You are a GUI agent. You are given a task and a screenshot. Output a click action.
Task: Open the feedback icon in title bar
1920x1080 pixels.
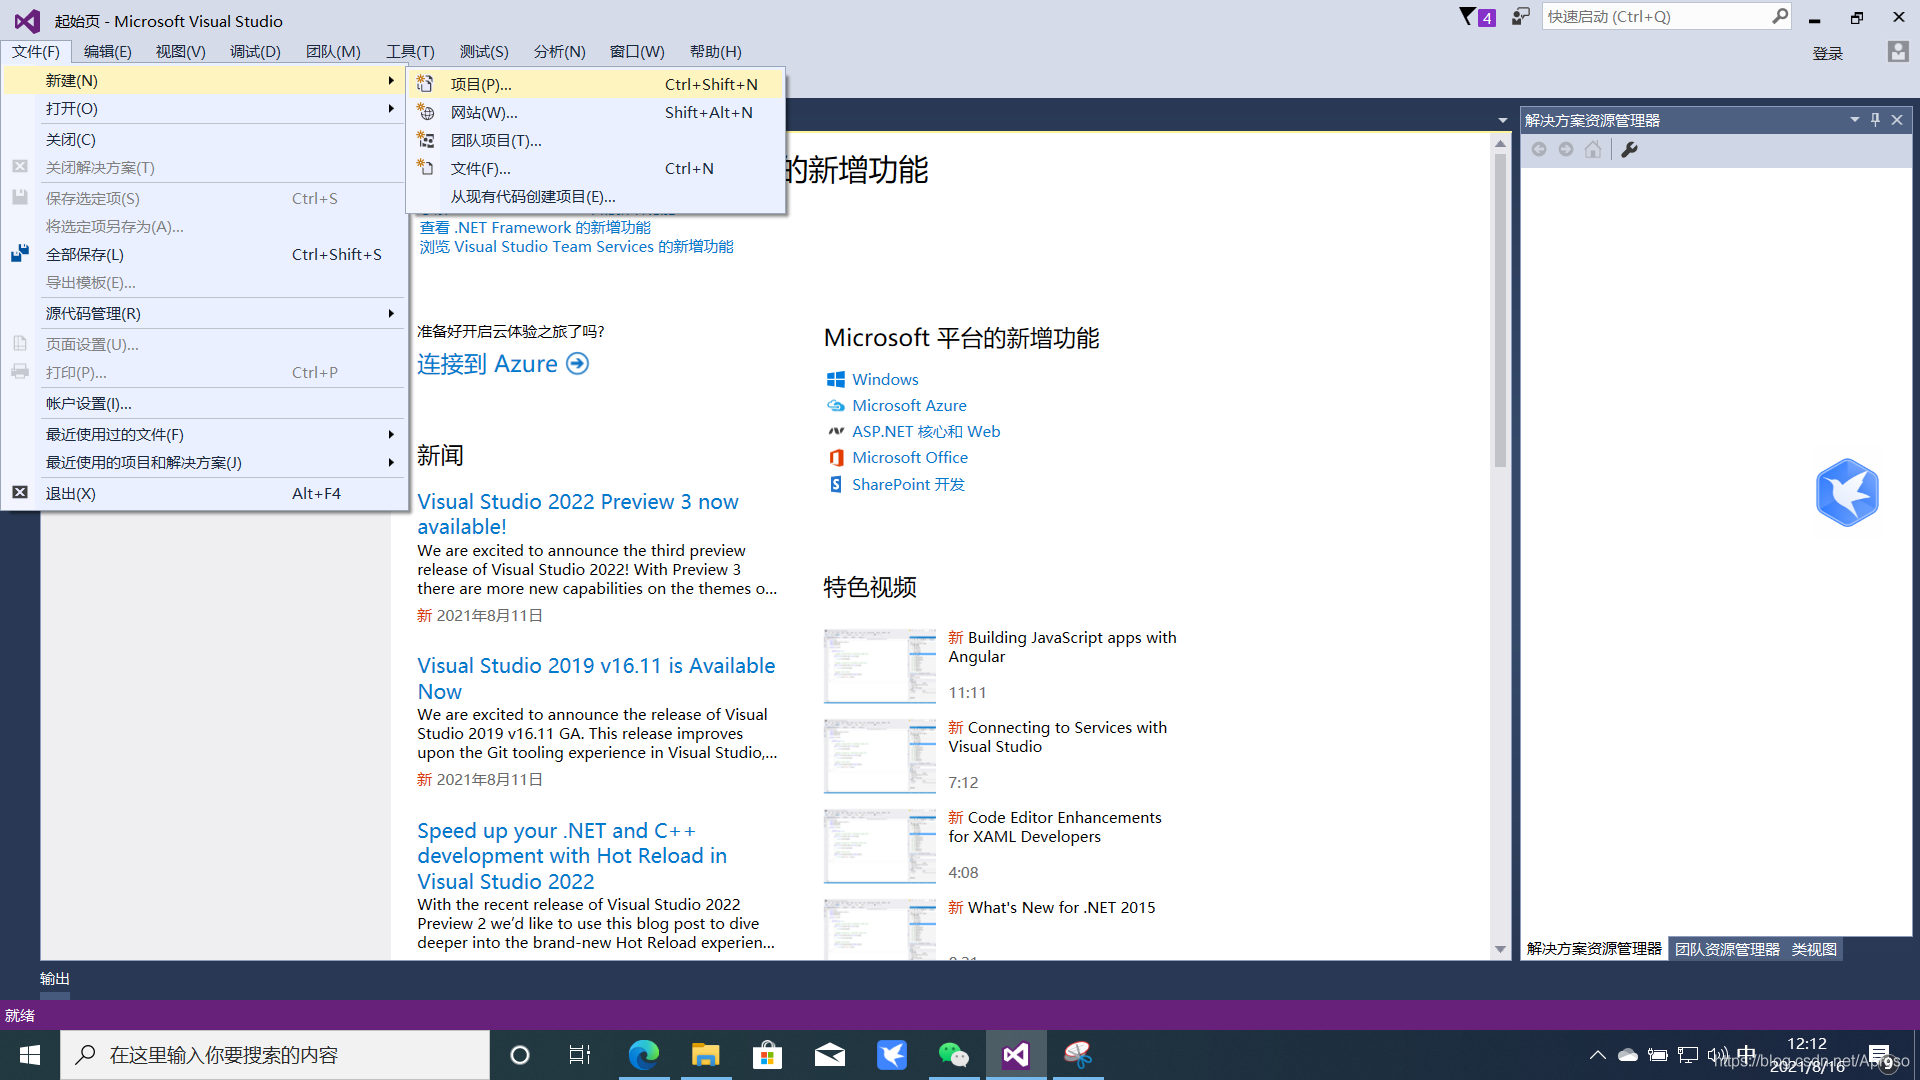coord(1520,17)
